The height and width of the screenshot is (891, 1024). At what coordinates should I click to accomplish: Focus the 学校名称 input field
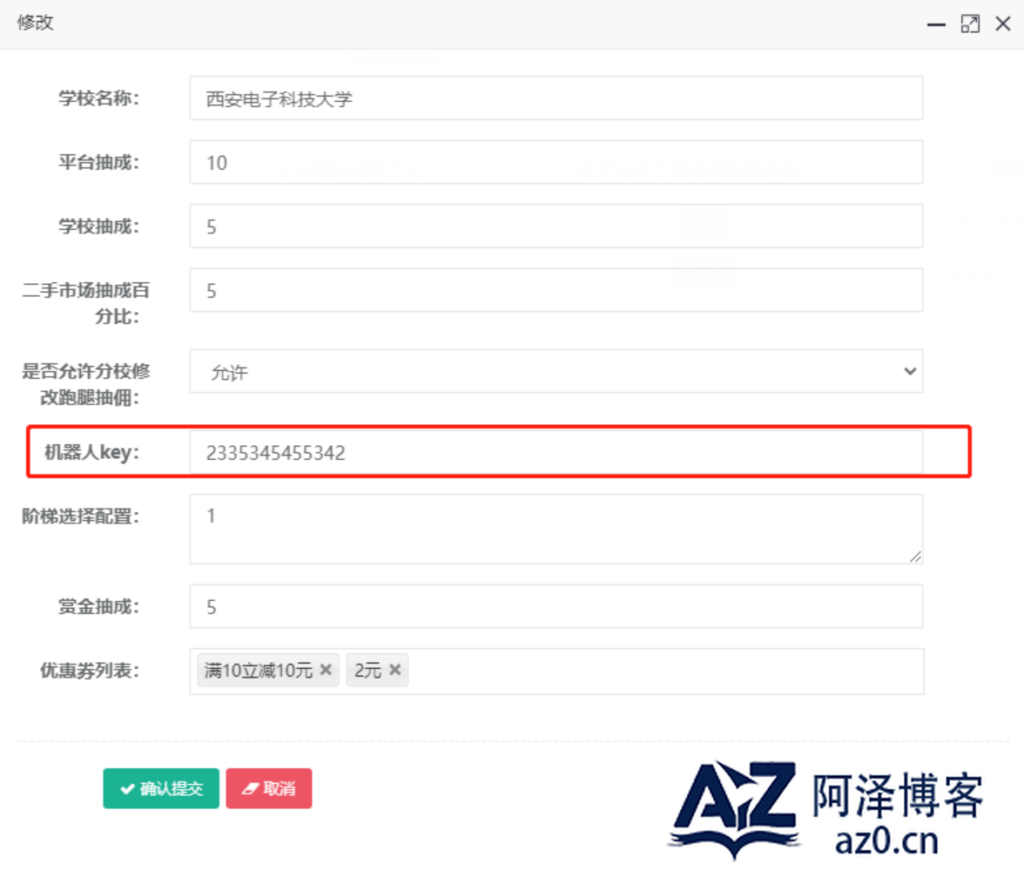(556, 98)
